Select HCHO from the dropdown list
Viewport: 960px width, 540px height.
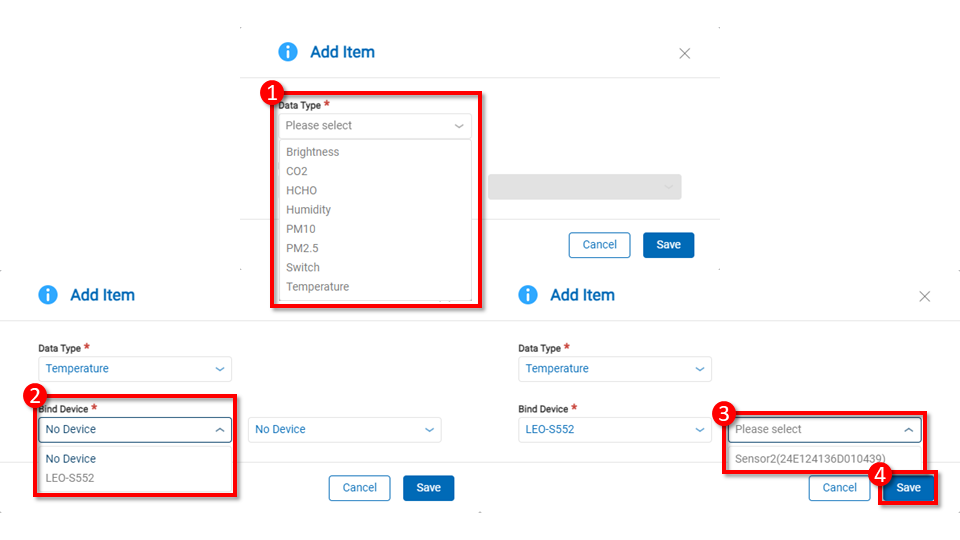tap(301, 190)
